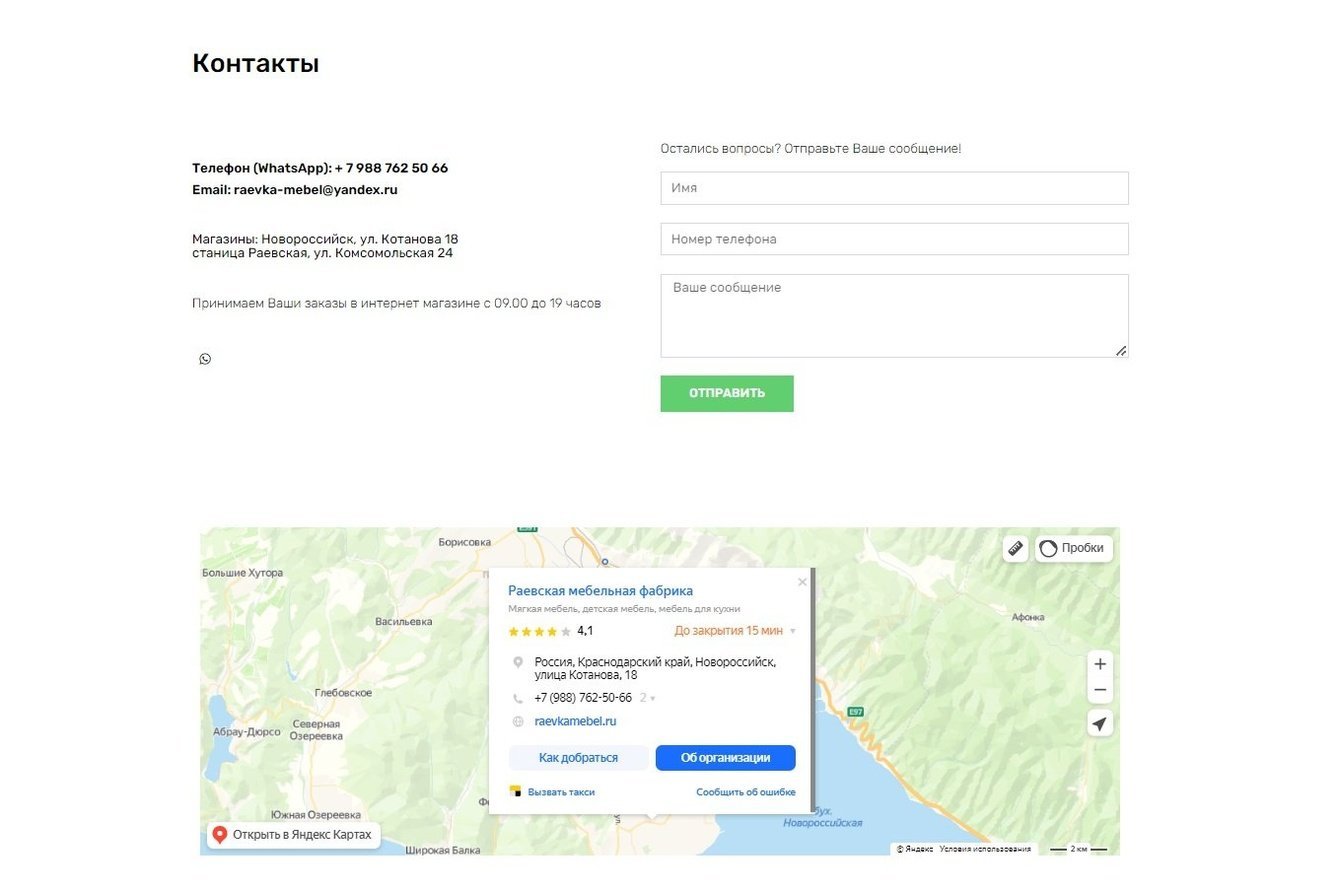
Task: Click the order hours line Принимаем Ваши заказы
Action: (x=396, y=303)
